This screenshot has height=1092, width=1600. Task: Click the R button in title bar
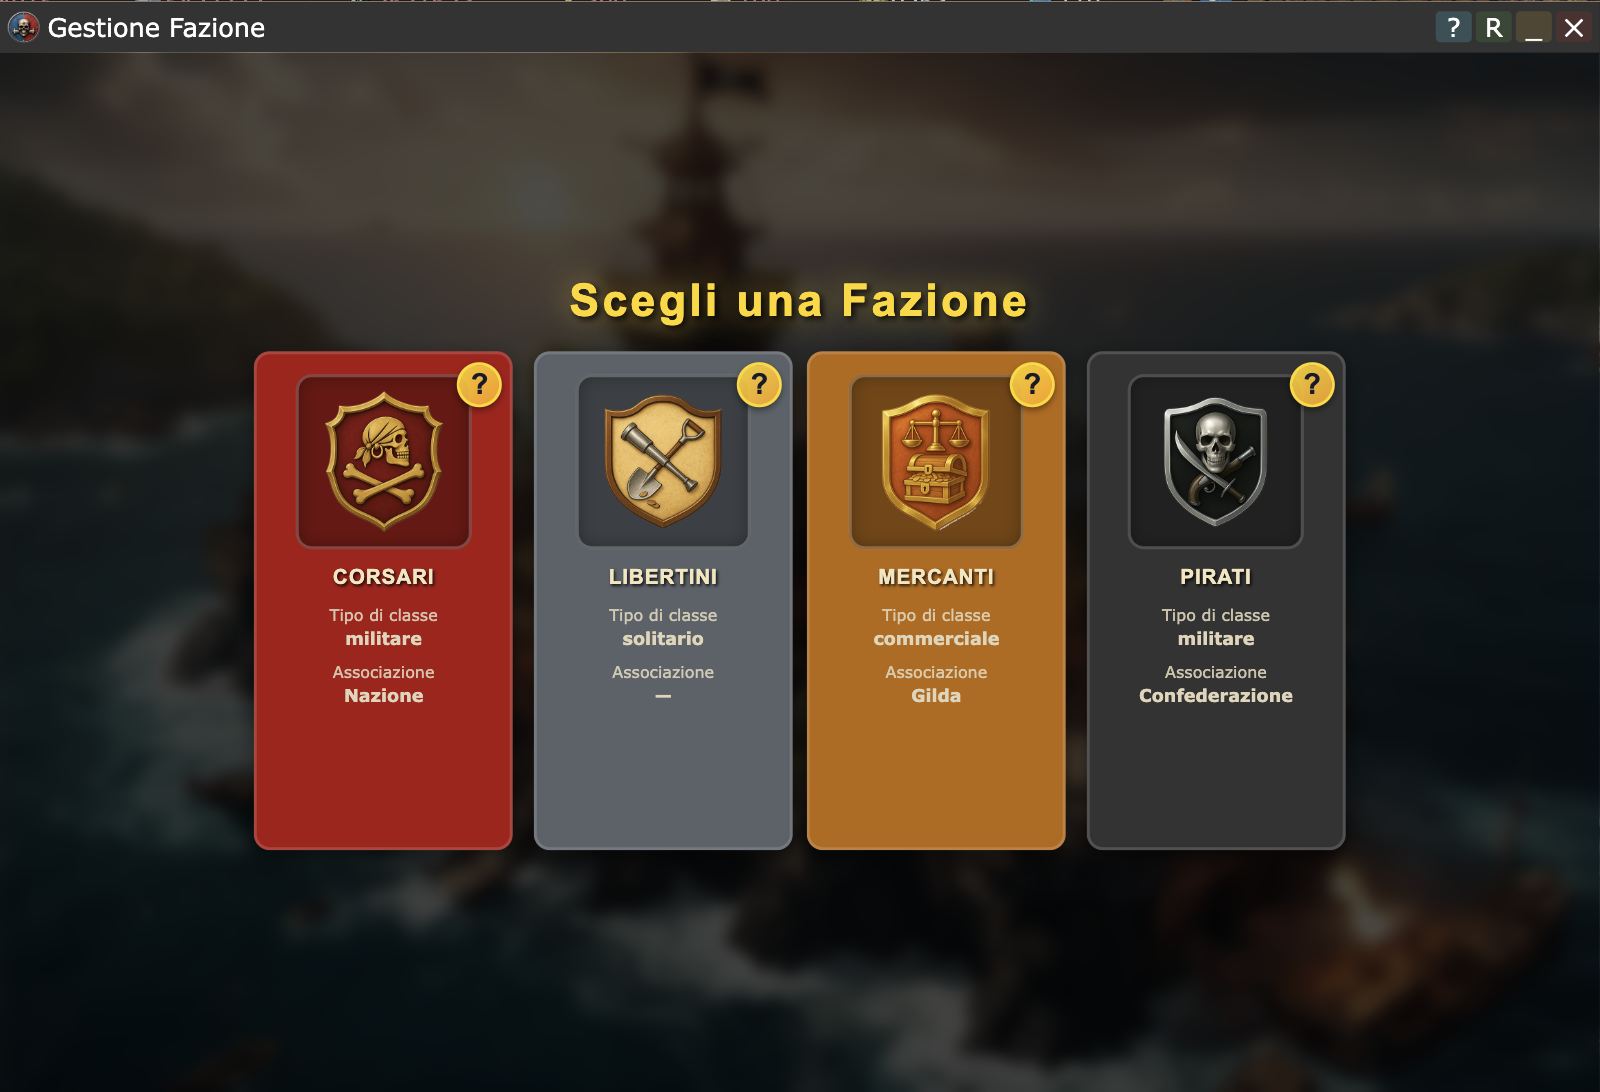[1494, 27]
